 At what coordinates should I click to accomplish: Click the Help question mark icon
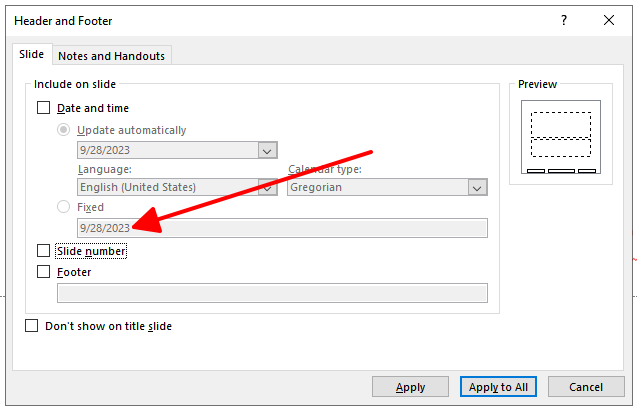(x=564, y=20)
